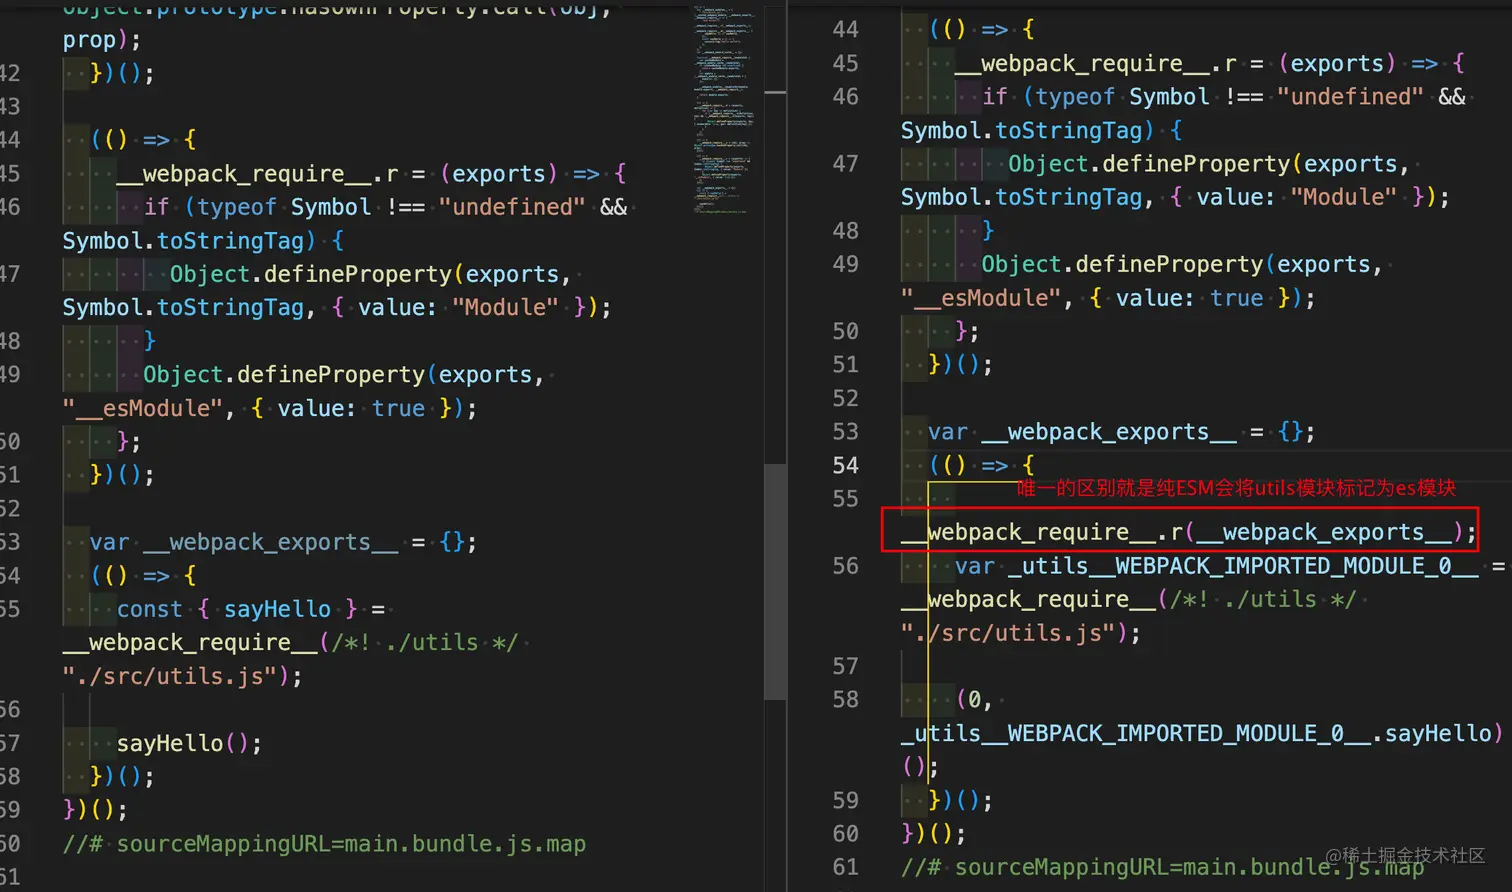Click '.sayHello)' member call in right editor
The width and height of the screenshot is (1512, 892).
1437,733
